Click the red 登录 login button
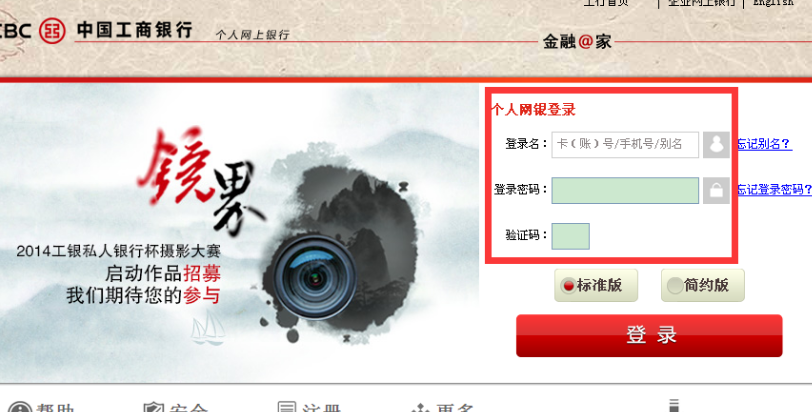Image resolution: width=812 pixels, height=412 pixels. pyautogui.click(x=649, y=335)
